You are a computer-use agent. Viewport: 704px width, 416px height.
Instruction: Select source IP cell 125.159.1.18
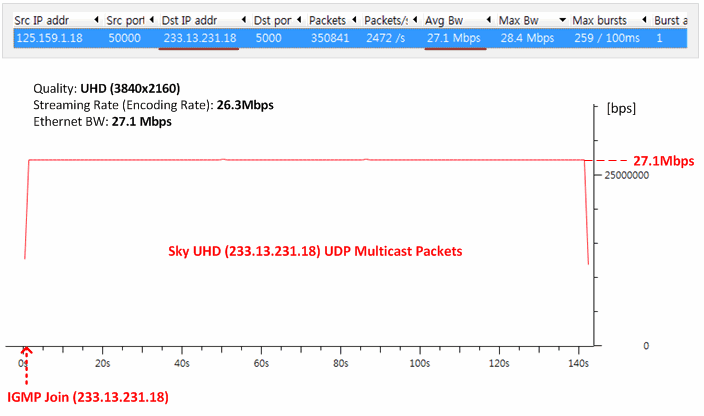pyautogui.click(x=49, y=38)
